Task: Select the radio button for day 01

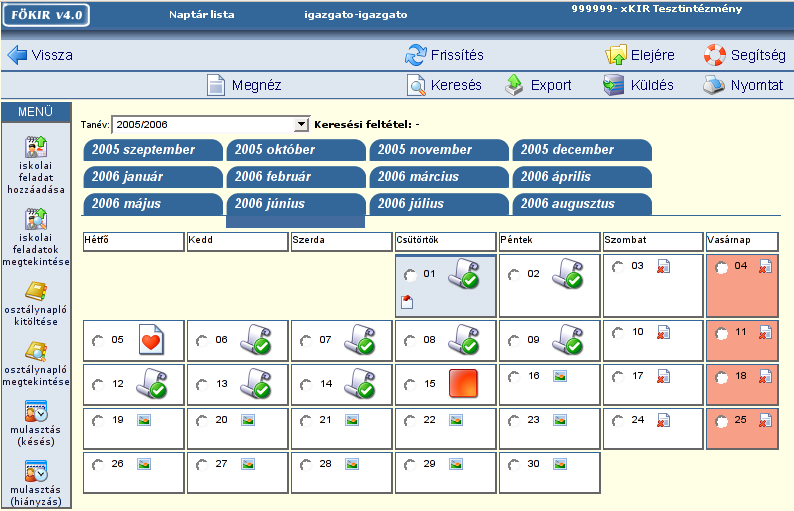Action: point(410,274)
